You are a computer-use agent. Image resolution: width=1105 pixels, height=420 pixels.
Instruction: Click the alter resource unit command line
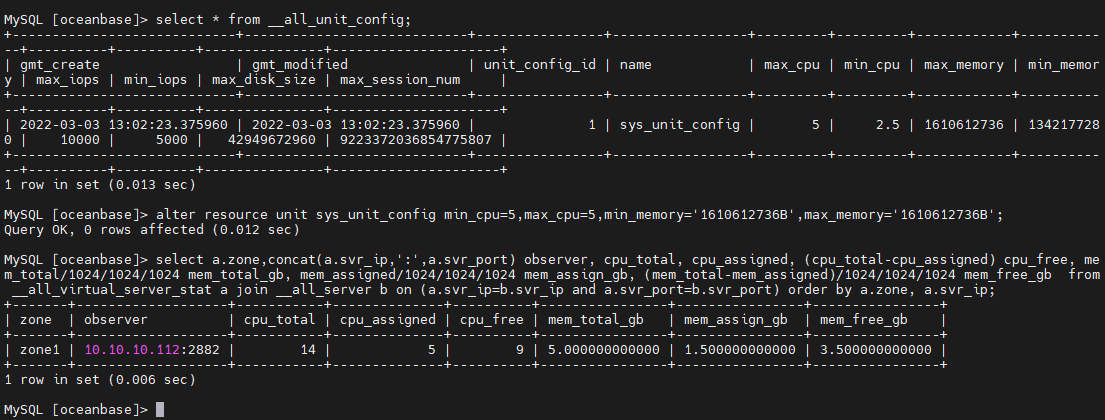[503, 214]
